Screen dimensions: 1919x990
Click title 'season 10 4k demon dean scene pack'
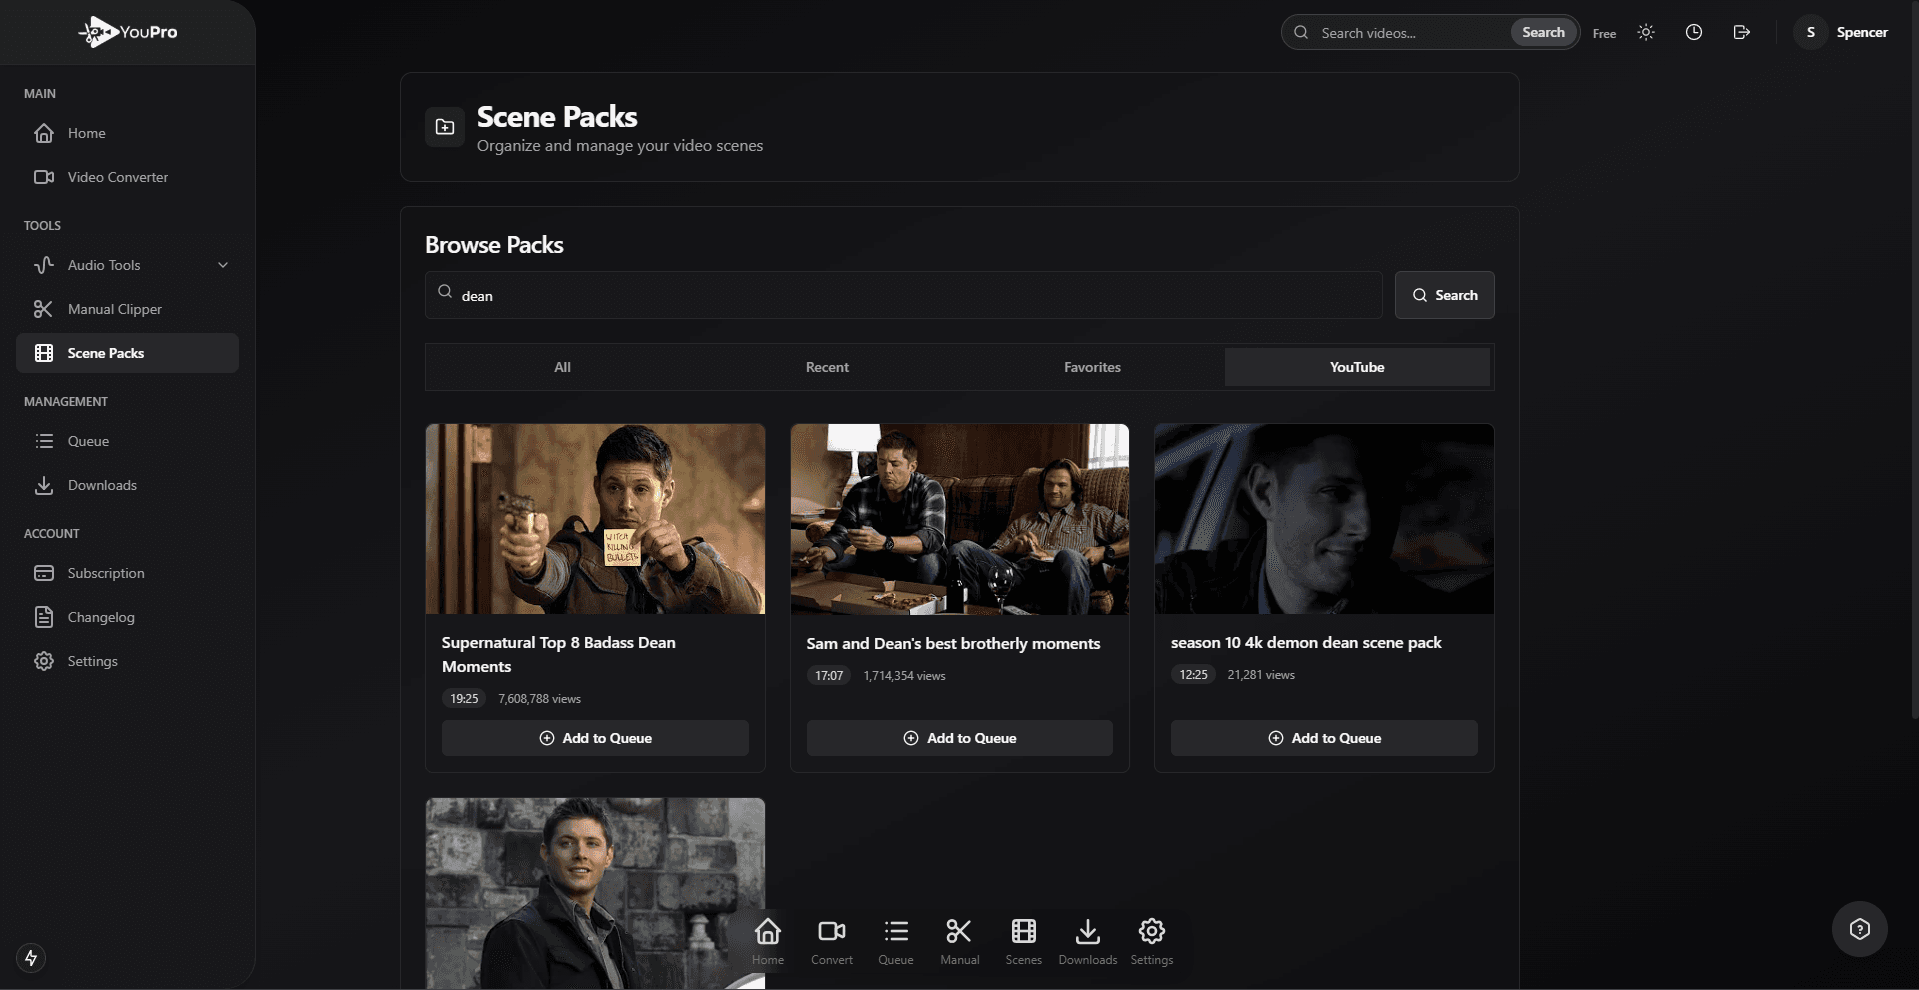(x=1306, y=642)
